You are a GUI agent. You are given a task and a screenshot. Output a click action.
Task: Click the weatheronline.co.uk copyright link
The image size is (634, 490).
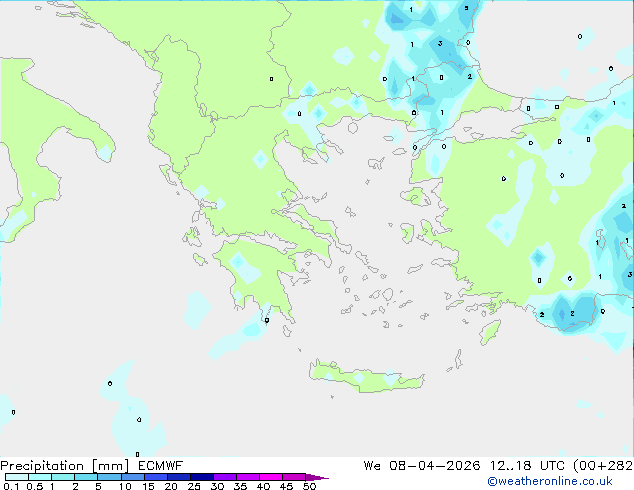pos(550,481)
